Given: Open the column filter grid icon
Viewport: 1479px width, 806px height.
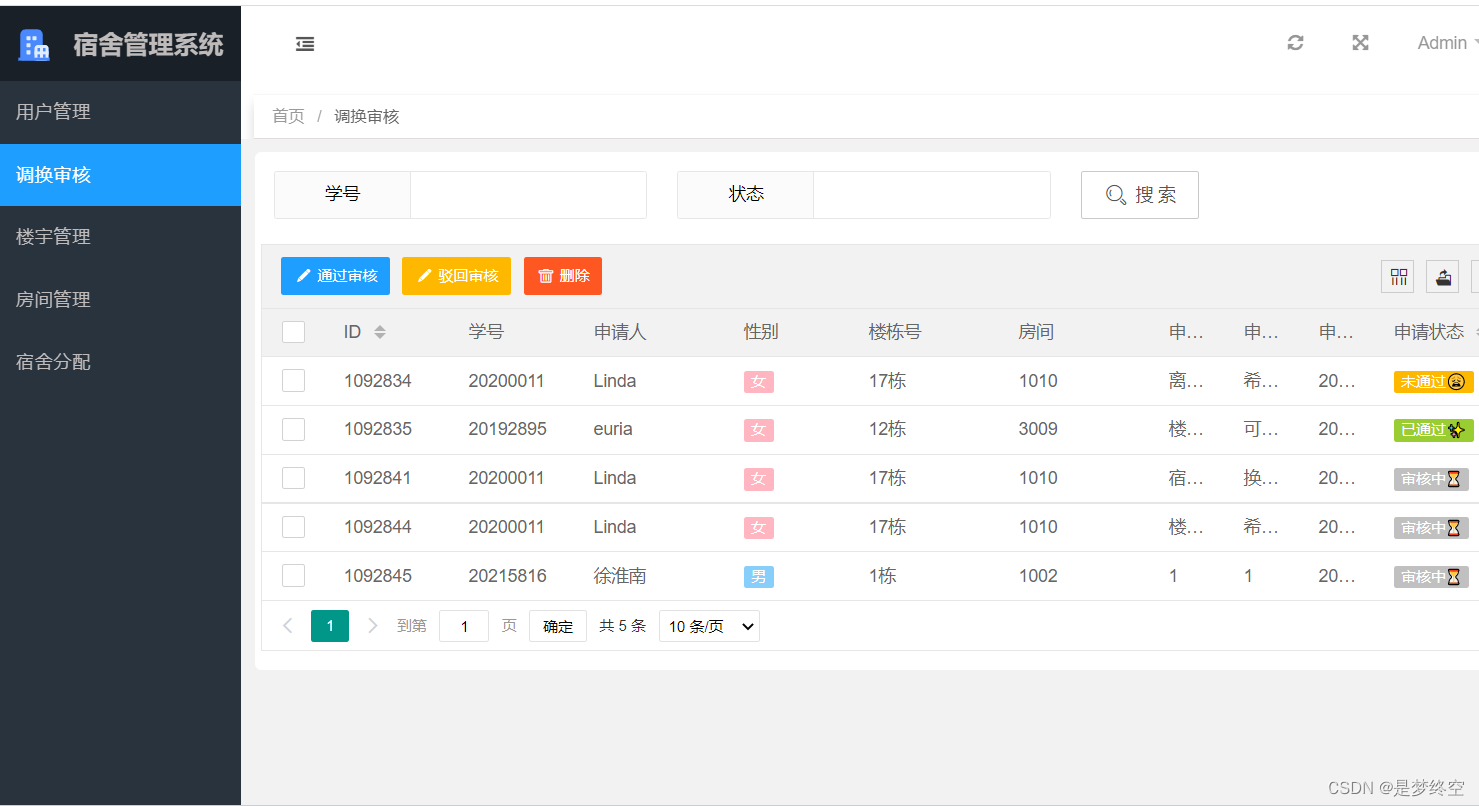Looking at the screenshot, I should click(1398, 277).
